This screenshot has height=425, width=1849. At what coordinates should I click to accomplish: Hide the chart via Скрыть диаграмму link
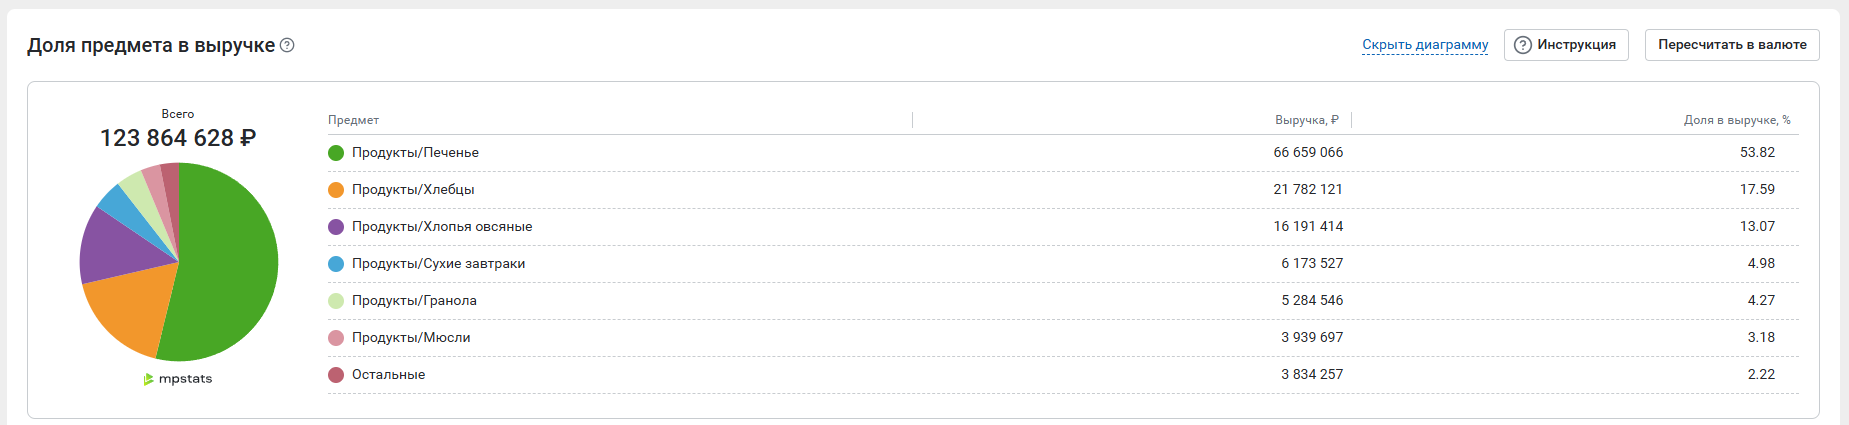[x=1425, y=45]
